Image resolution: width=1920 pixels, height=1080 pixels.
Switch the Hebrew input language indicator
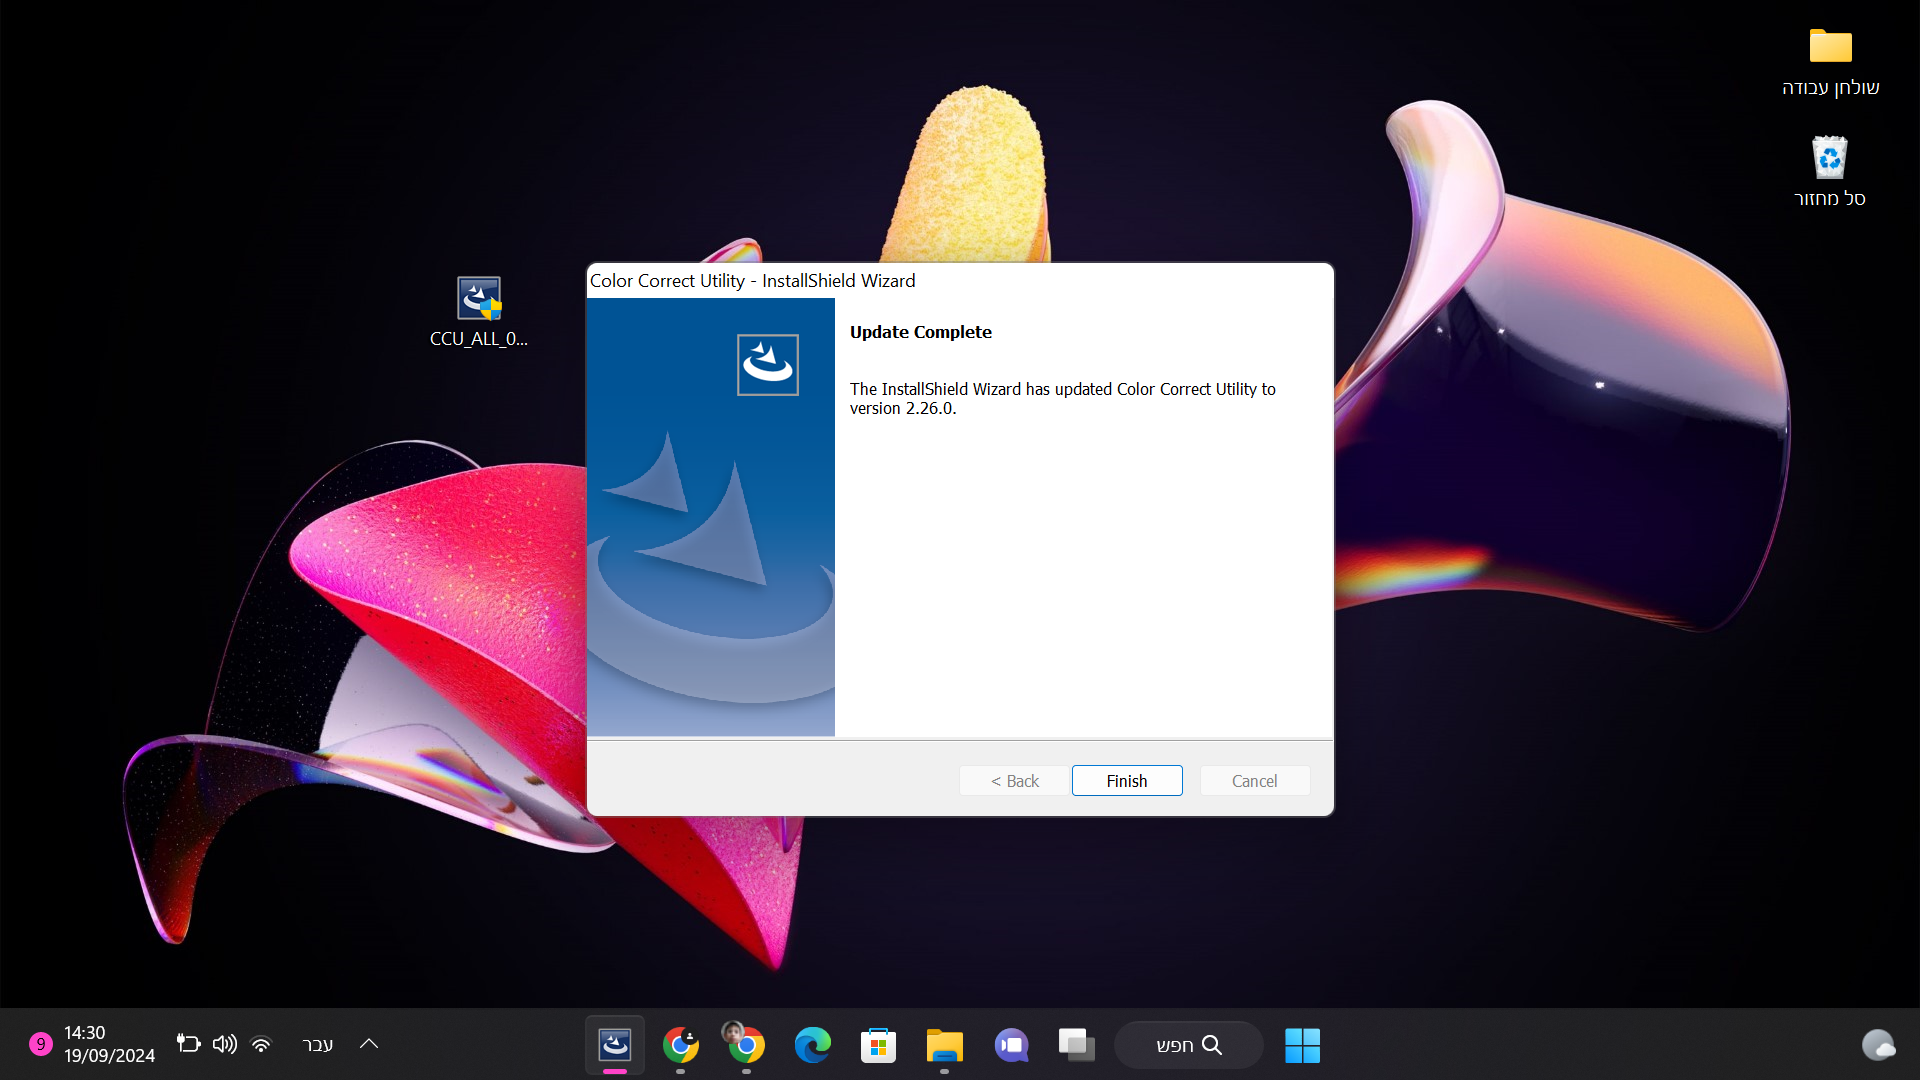317,1044
